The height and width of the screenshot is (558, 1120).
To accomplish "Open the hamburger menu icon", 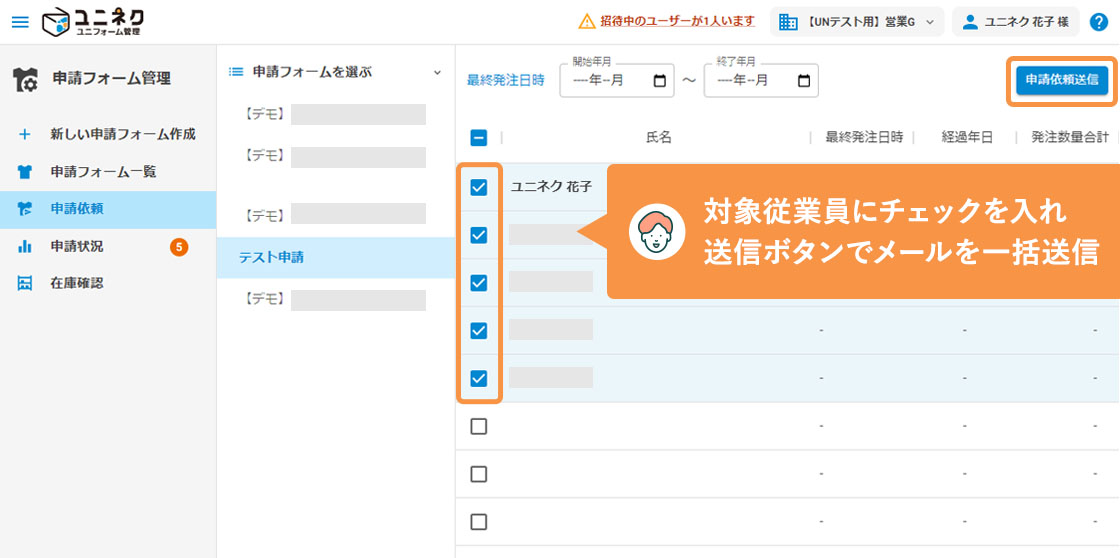I will coord(20,21).
